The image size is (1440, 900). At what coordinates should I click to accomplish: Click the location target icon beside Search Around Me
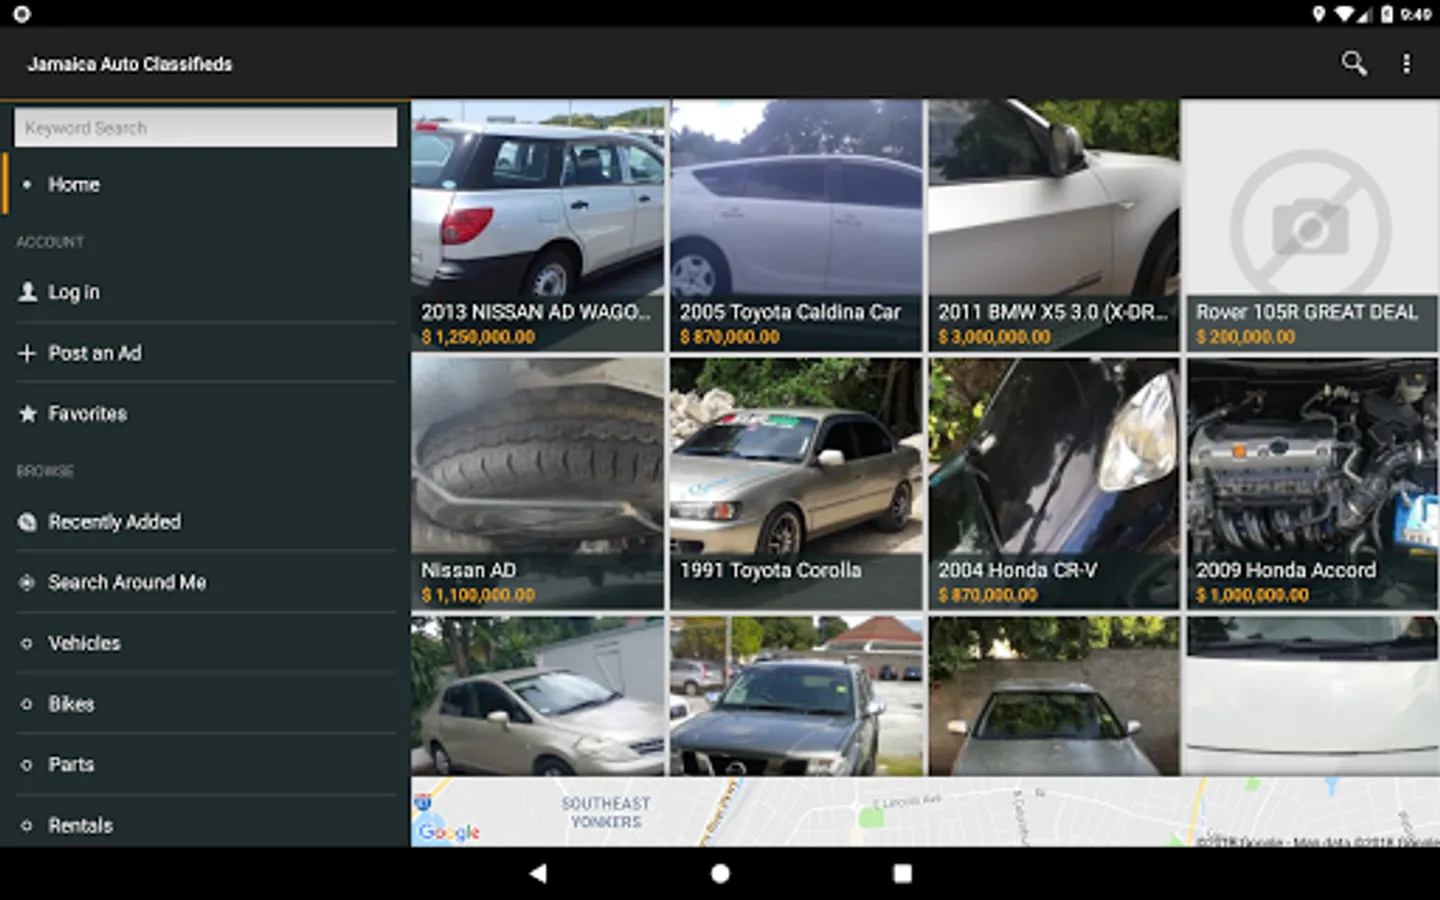(x=27, y=582)
